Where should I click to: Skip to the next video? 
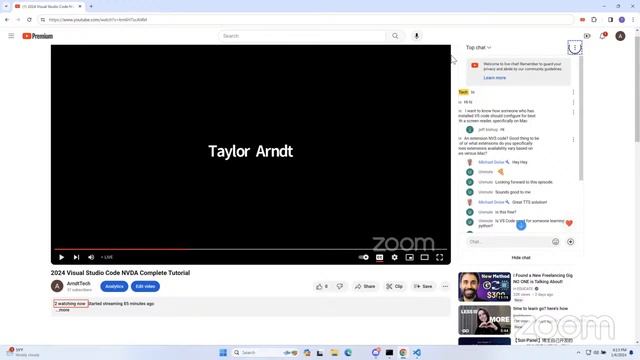click(76, 257)
